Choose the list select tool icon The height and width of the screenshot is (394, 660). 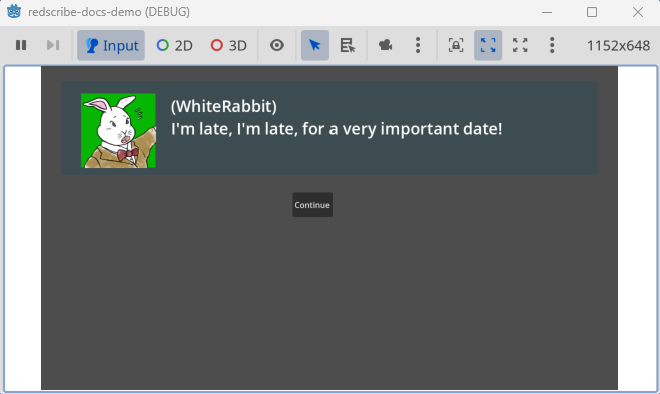(x=347, y=45)
